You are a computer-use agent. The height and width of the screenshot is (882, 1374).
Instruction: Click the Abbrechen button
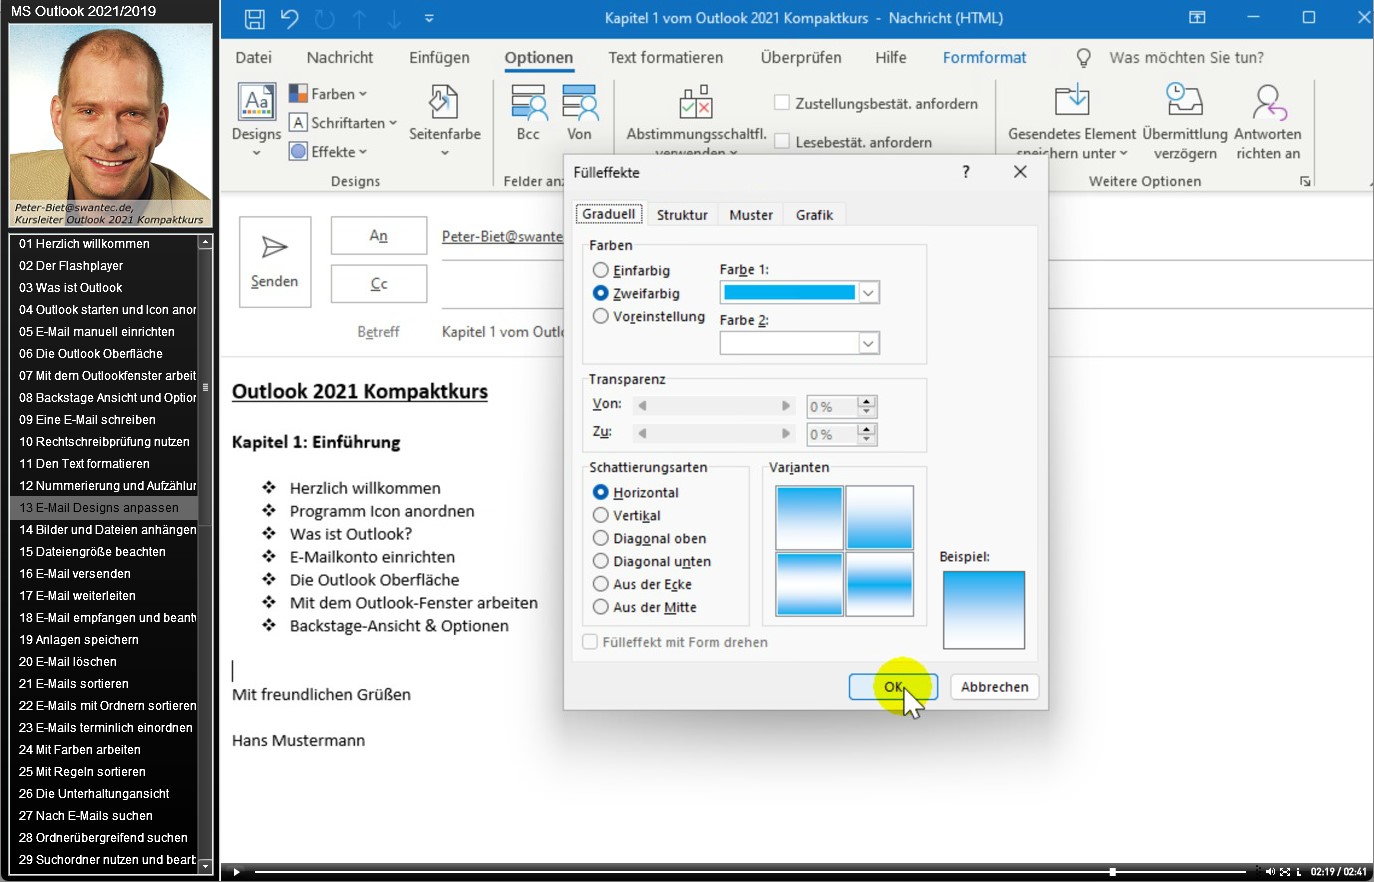pyautogui.click(x=994, y=687)
